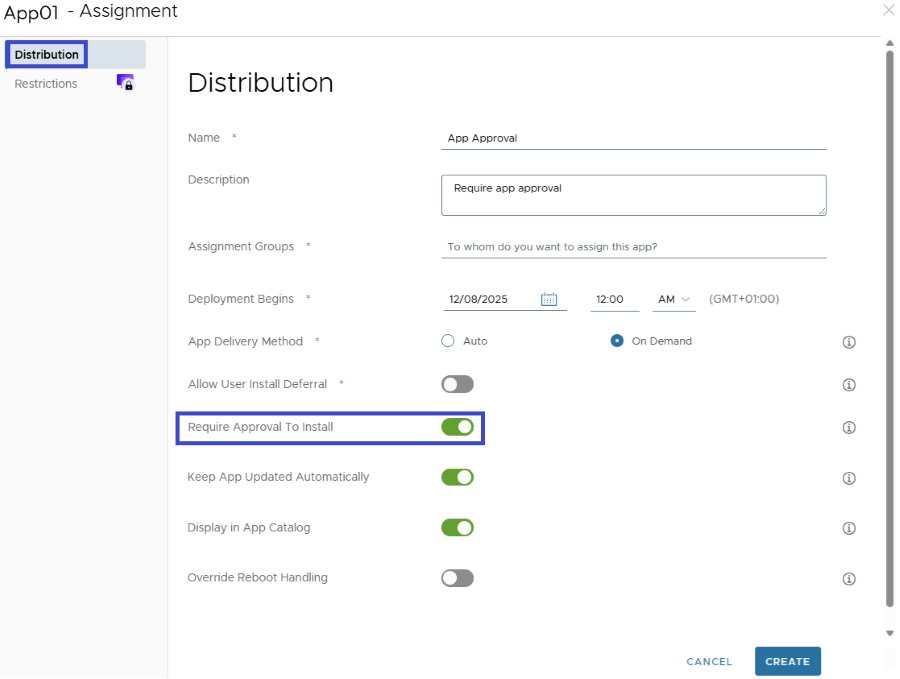Show info for App Delivery Method
Screen dimensions: 900x679
click(x=849, y=342)
